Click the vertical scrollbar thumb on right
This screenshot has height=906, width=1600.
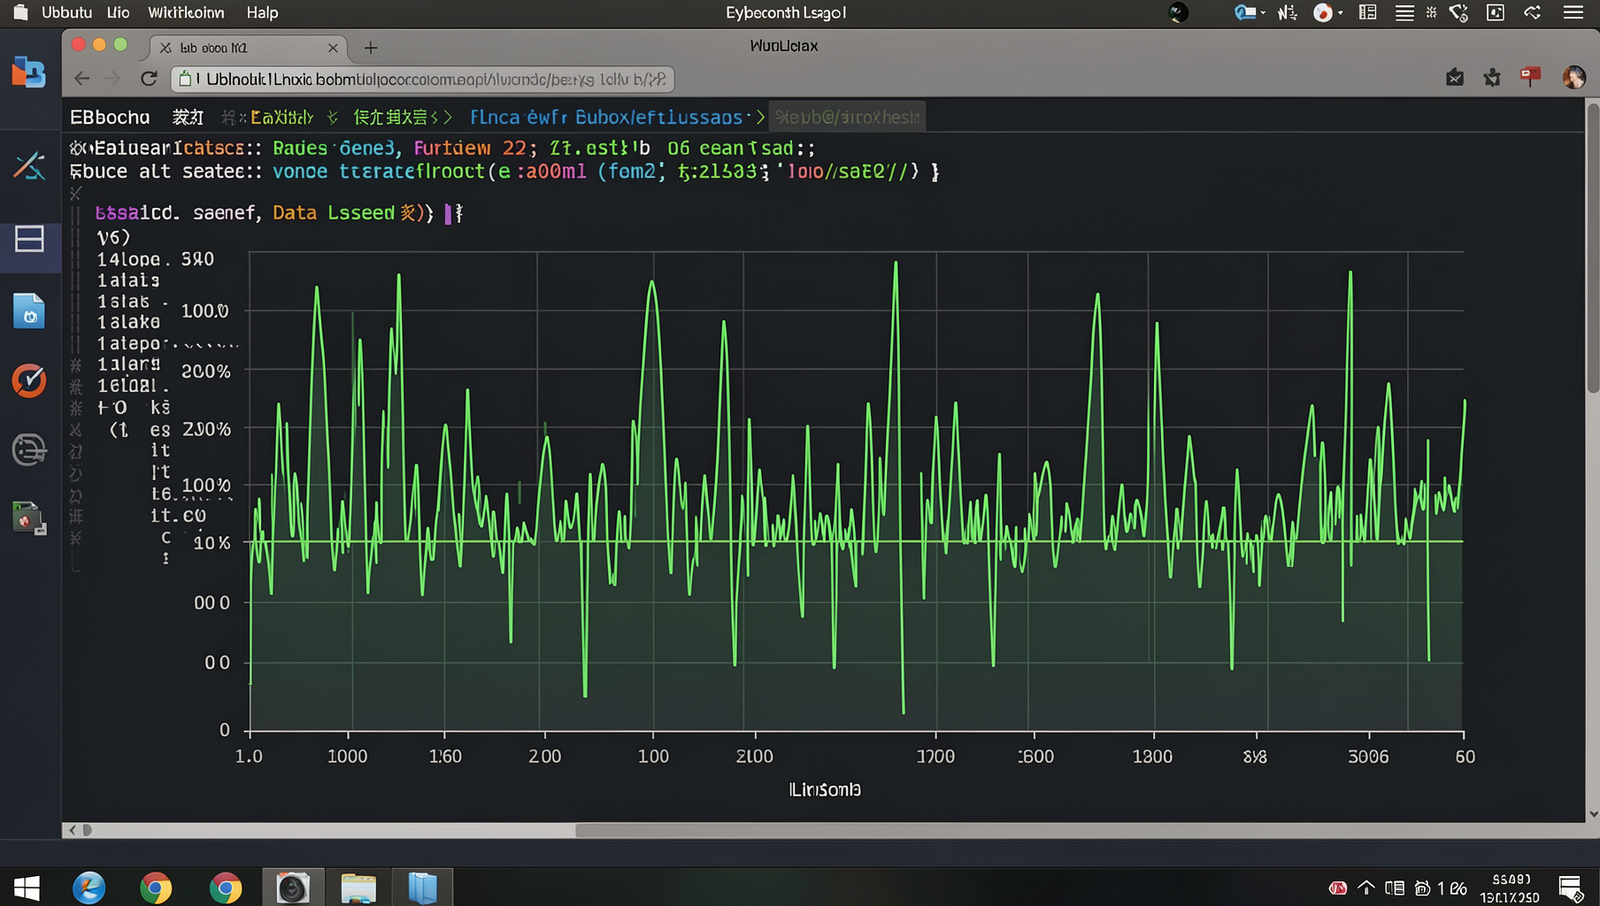1593,247
